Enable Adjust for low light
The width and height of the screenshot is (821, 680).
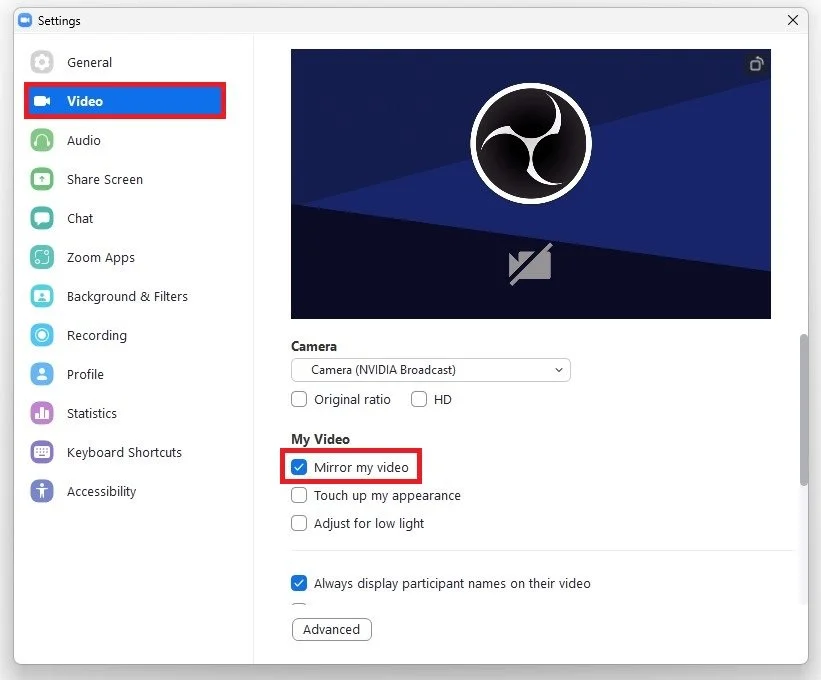coord(299,523)
